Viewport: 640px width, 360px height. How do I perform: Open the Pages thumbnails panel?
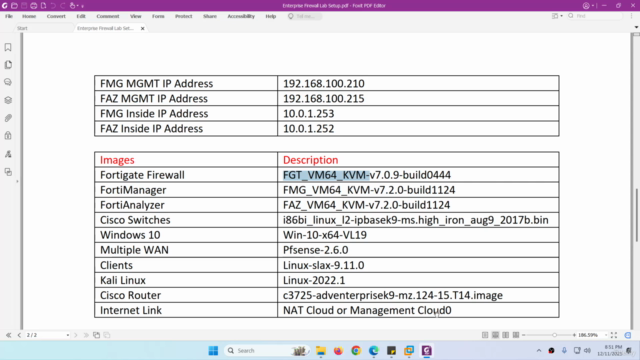[x=8, y=65]
